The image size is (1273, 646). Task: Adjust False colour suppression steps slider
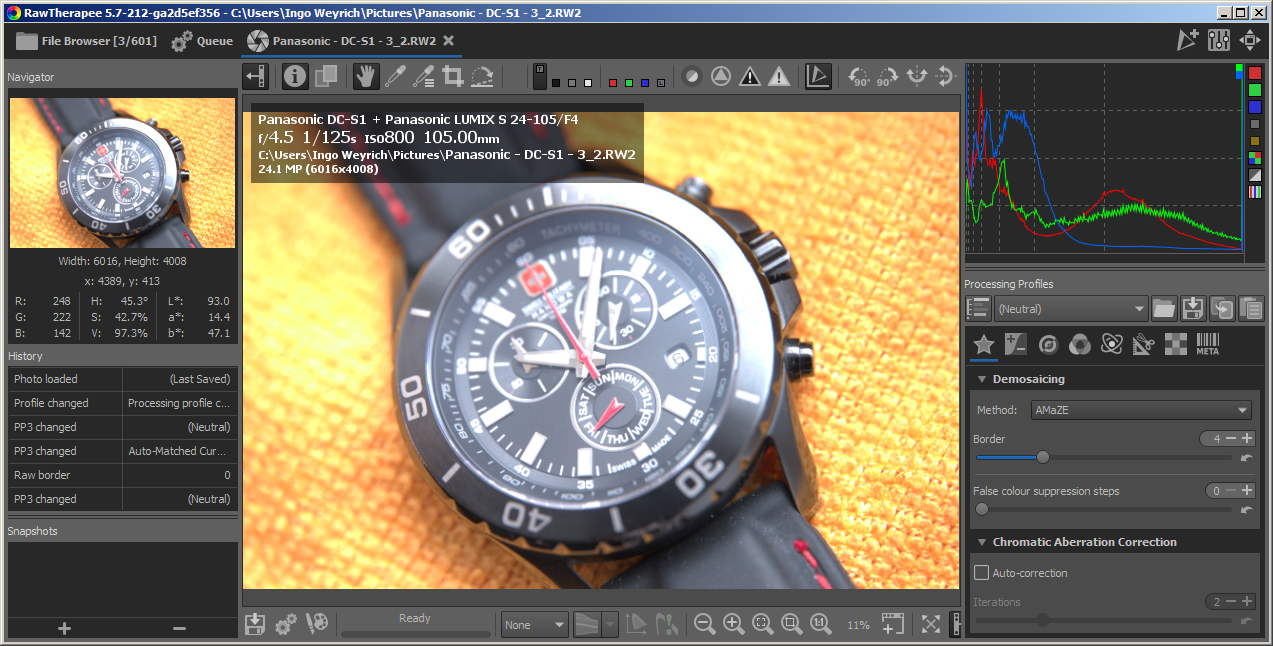1104,509
